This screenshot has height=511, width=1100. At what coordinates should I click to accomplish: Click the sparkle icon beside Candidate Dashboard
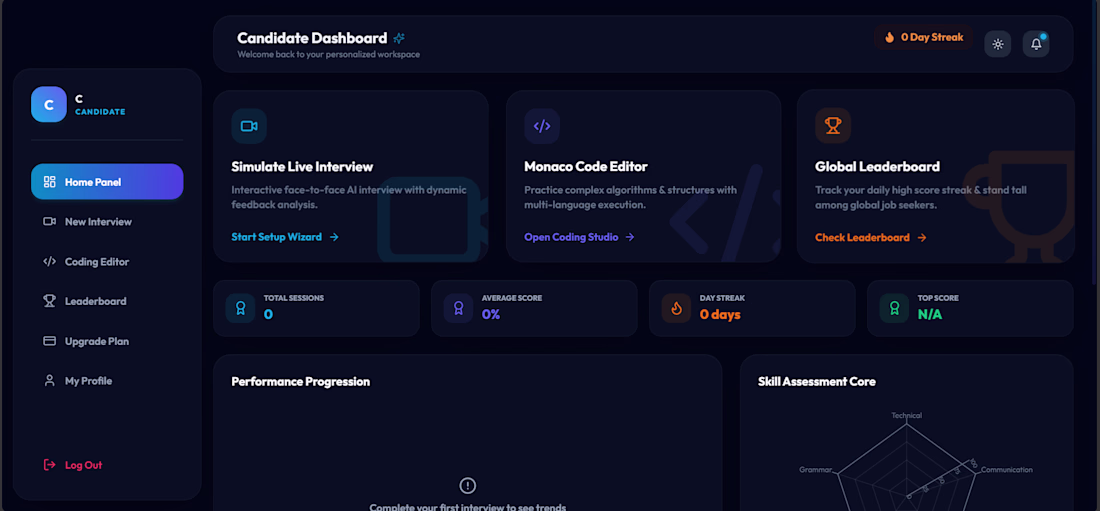[399, 38]
